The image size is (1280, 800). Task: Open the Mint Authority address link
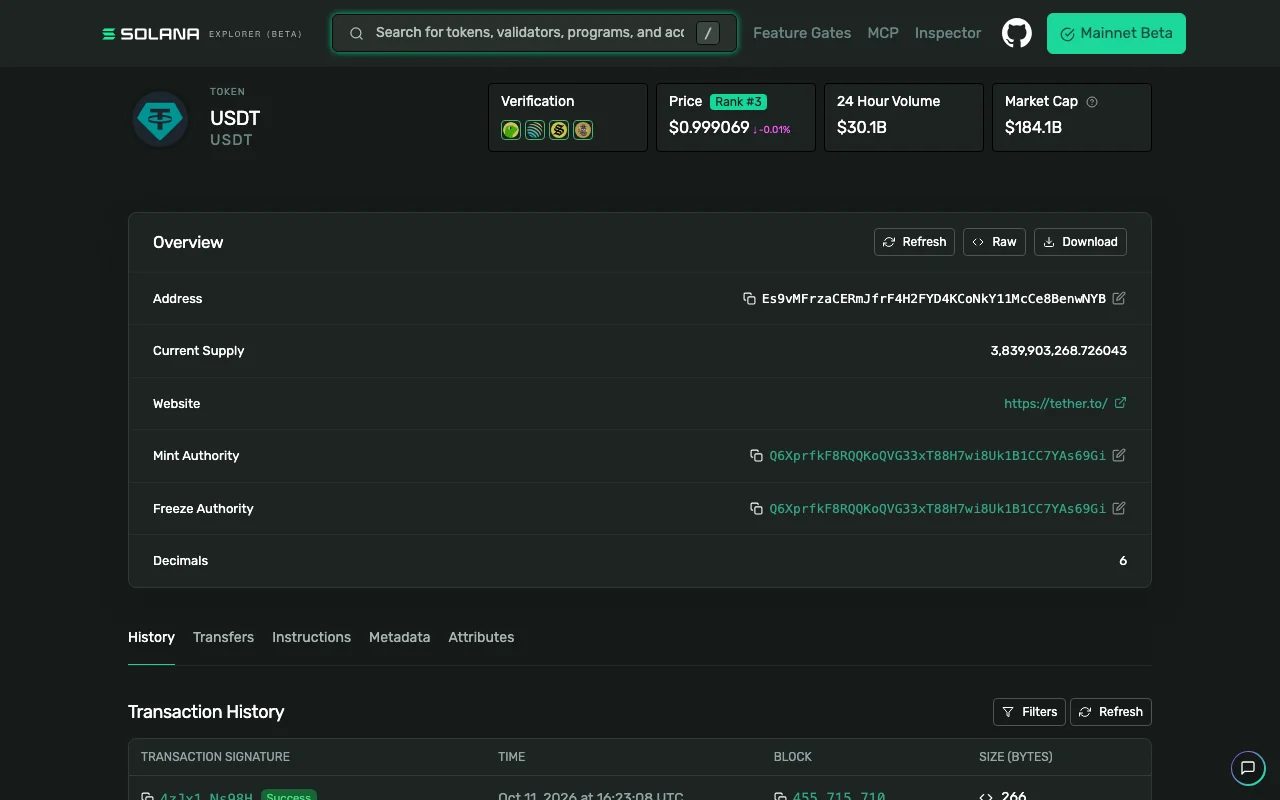937,456
